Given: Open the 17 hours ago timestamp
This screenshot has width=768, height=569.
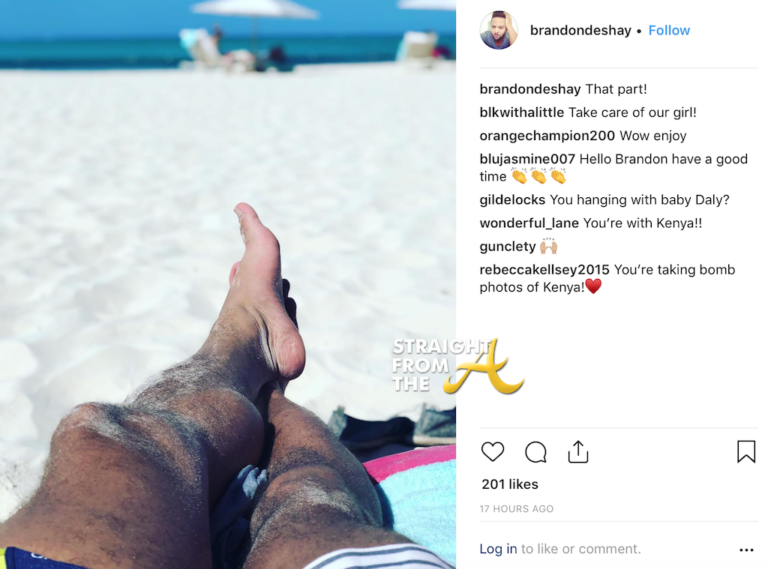Looking at the screenshot, I should point(516,509).
